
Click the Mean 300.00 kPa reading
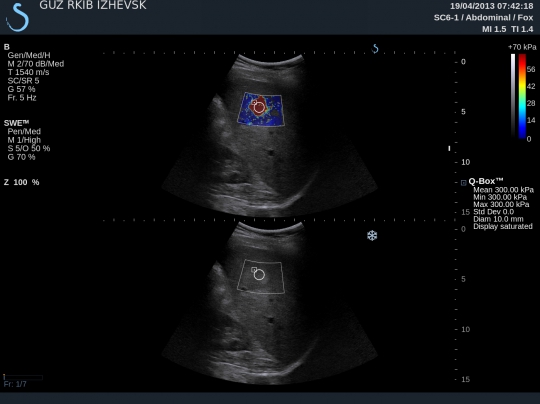coord(503,190)
